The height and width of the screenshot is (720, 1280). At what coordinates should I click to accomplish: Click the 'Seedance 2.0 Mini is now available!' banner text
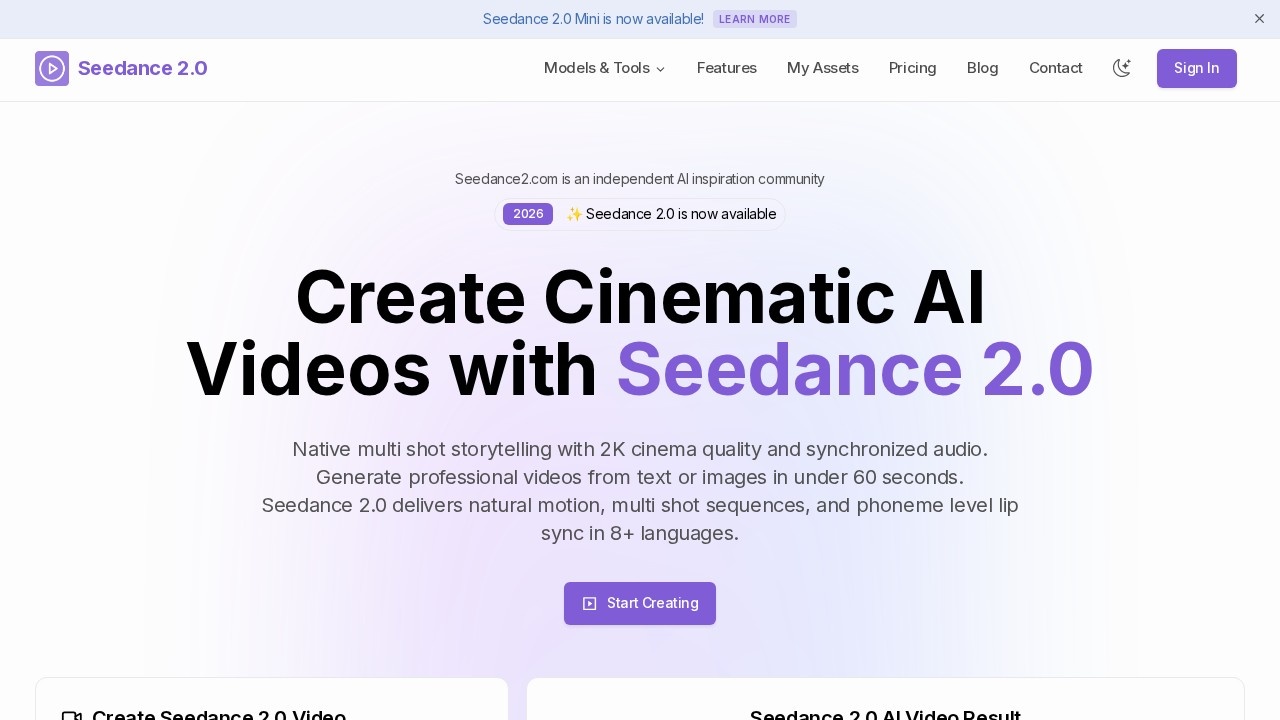593,19
